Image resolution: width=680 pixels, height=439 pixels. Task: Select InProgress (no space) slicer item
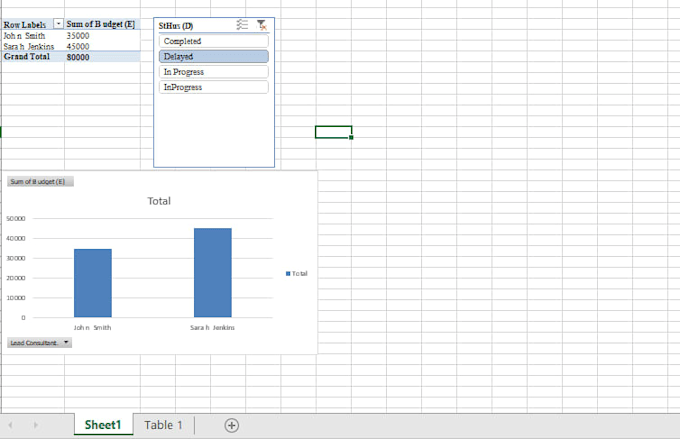[x=214, y=87]
